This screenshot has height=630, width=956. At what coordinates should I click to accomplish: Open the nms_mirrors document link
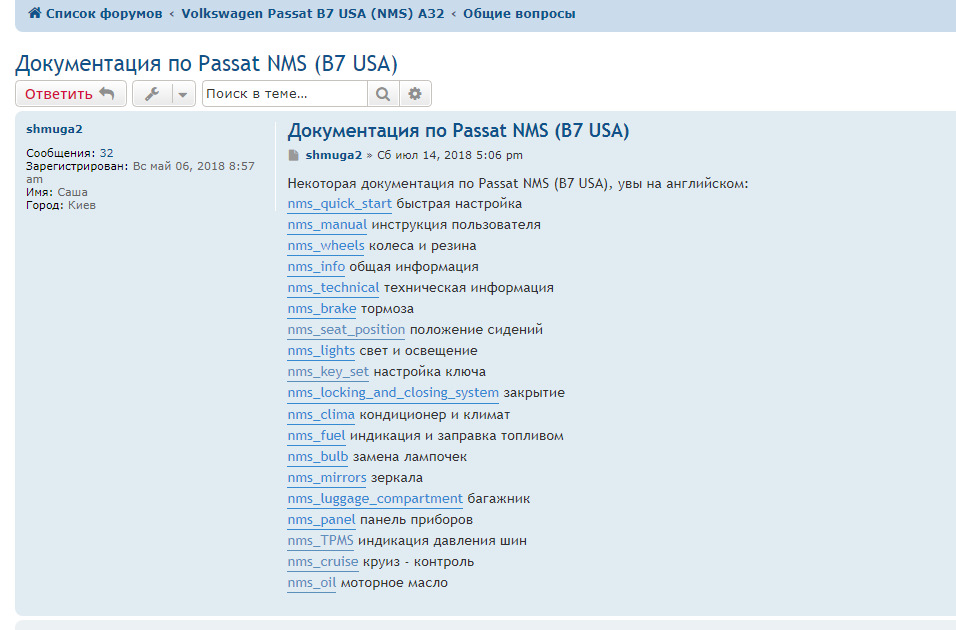[327, 478]
